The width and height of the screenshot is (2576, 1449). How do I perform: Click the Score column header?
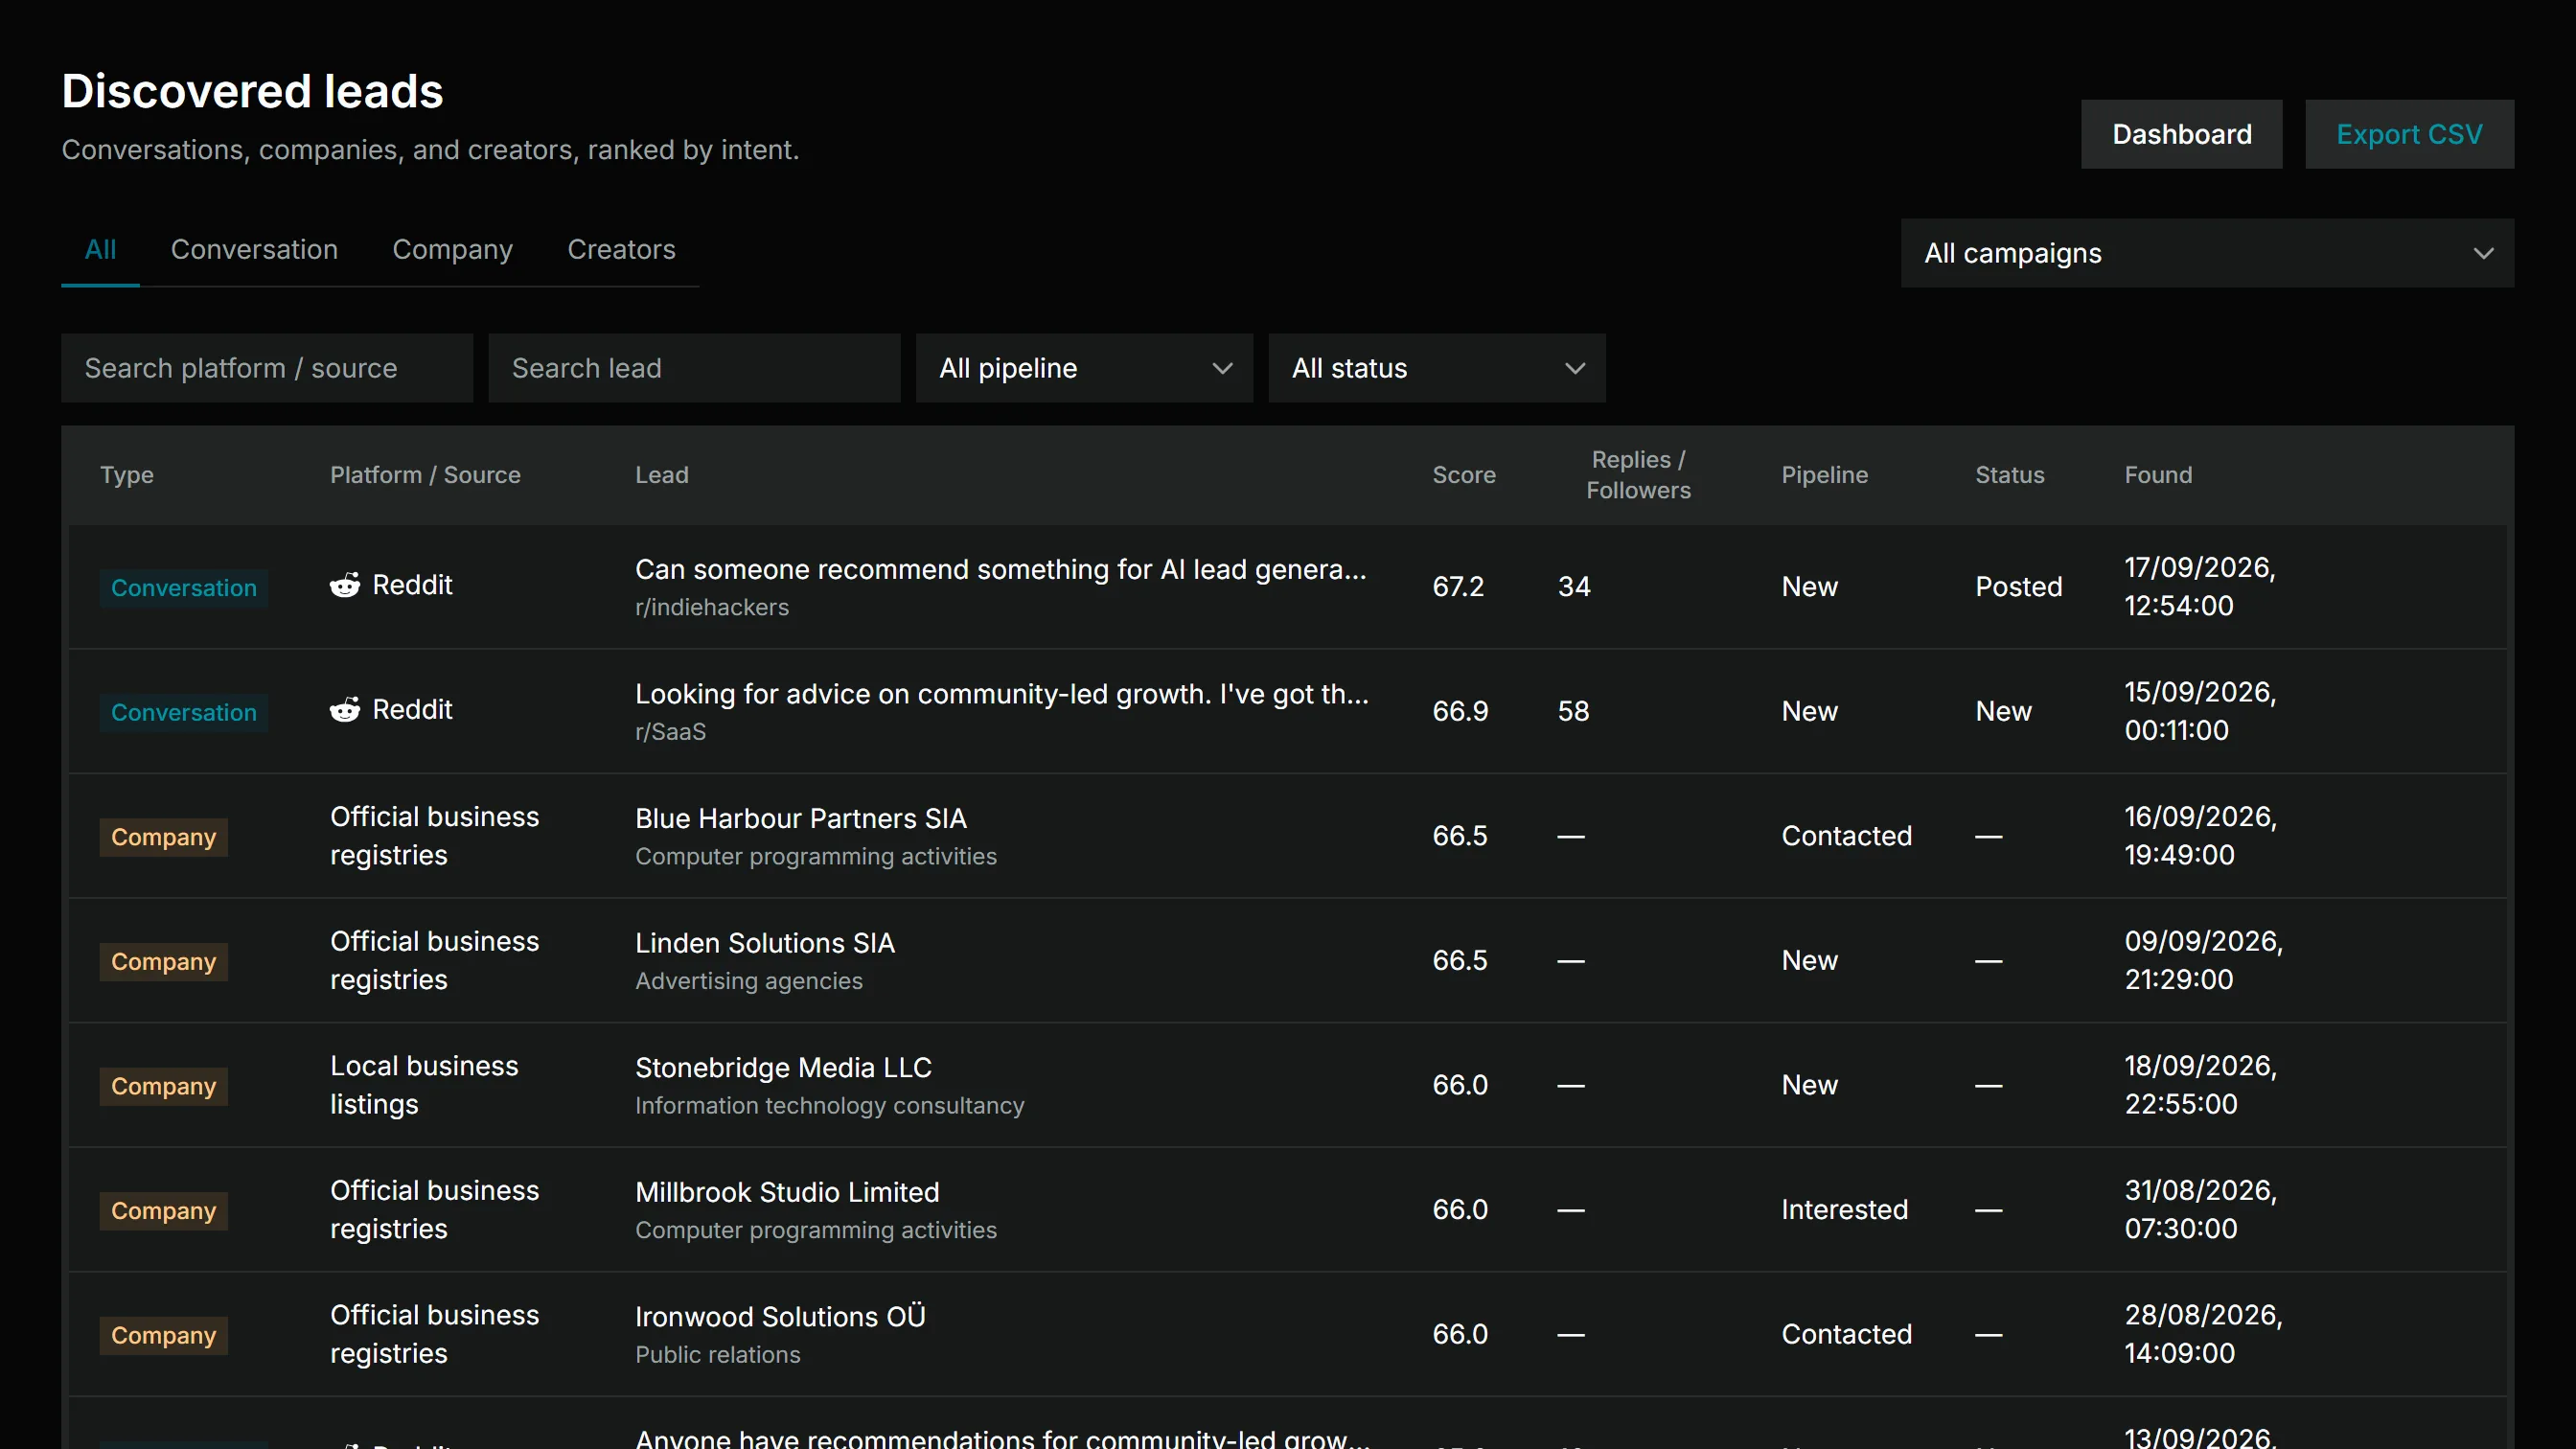(1464, 475)
